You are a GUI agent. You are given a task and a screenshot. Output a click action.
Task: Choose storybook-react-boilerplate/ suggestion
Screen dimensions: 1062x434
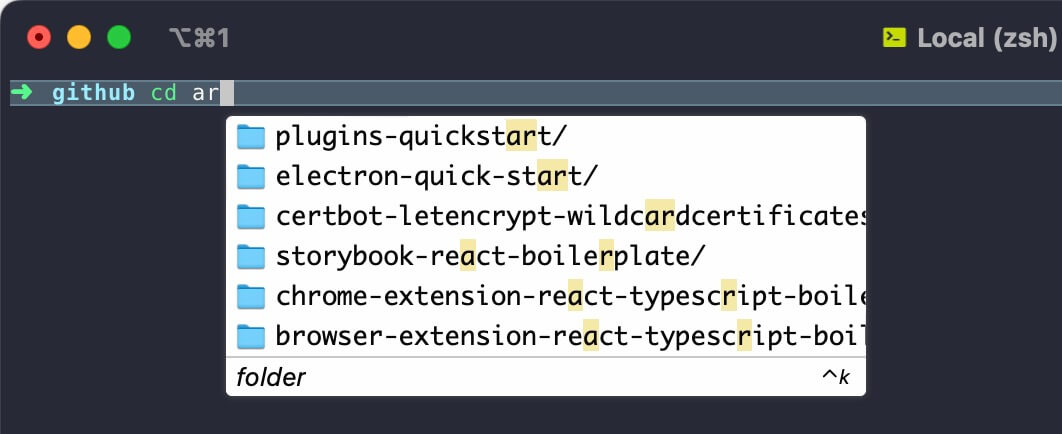click(545, 257)
